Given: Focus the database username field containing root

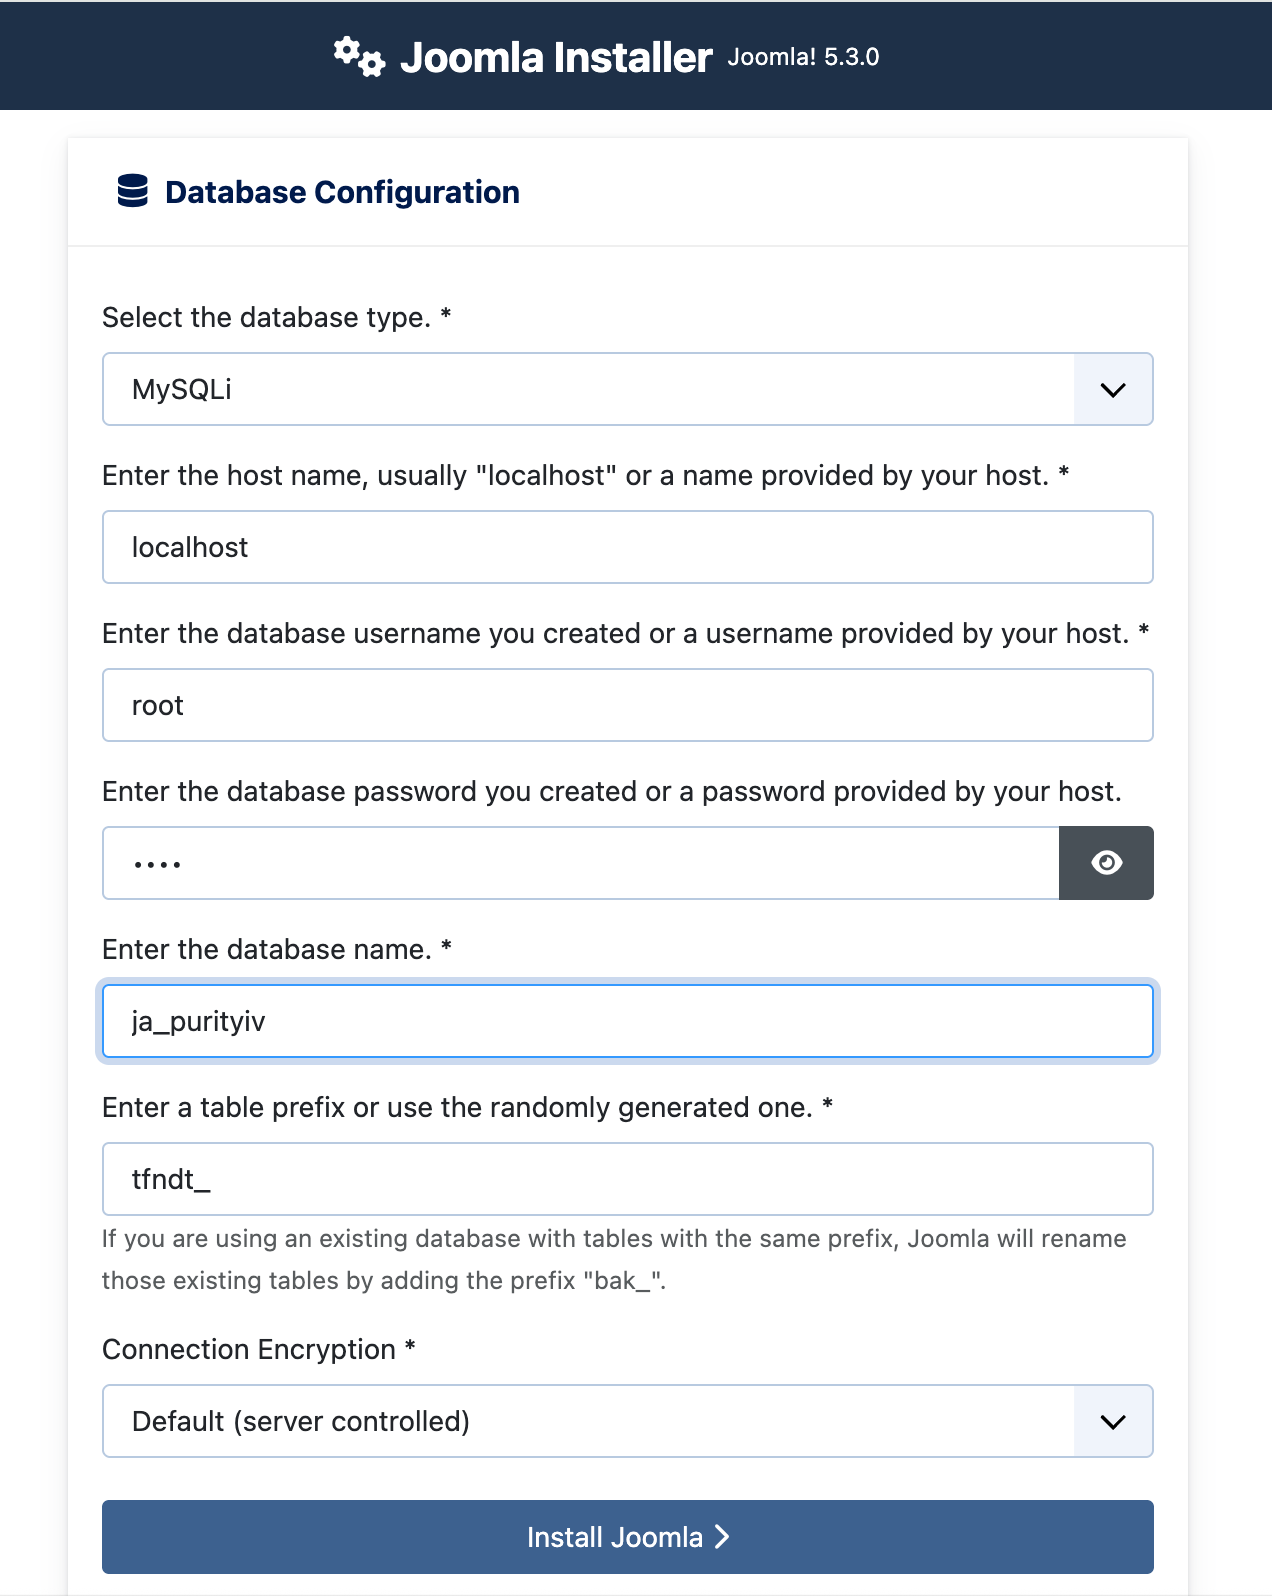Looking at the screenshot, I should pos(627,706).
